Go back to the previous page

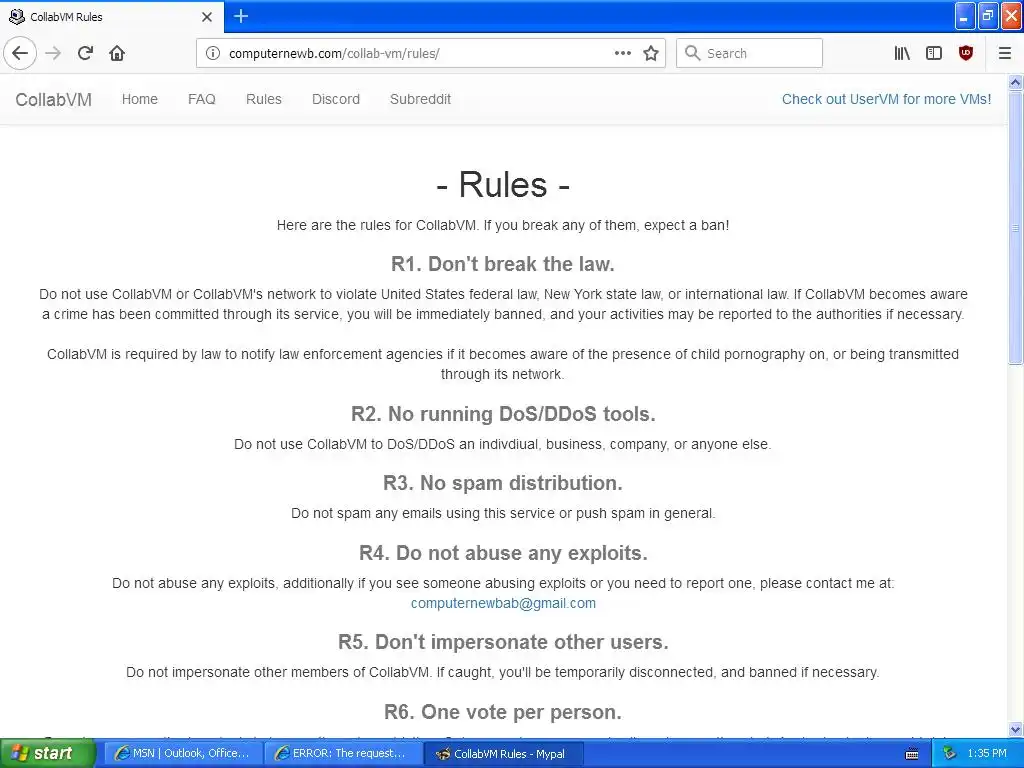click(x=20, y=54)
